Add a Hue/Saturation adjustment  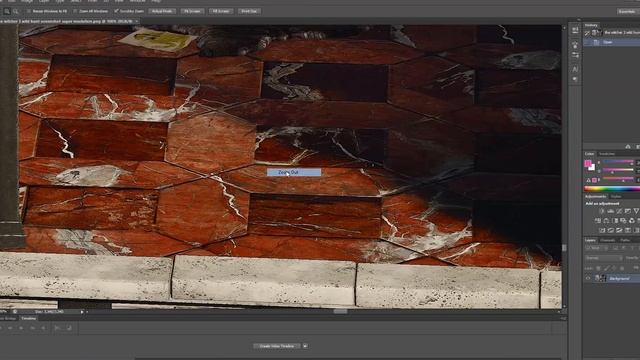[x=598, y=220]
